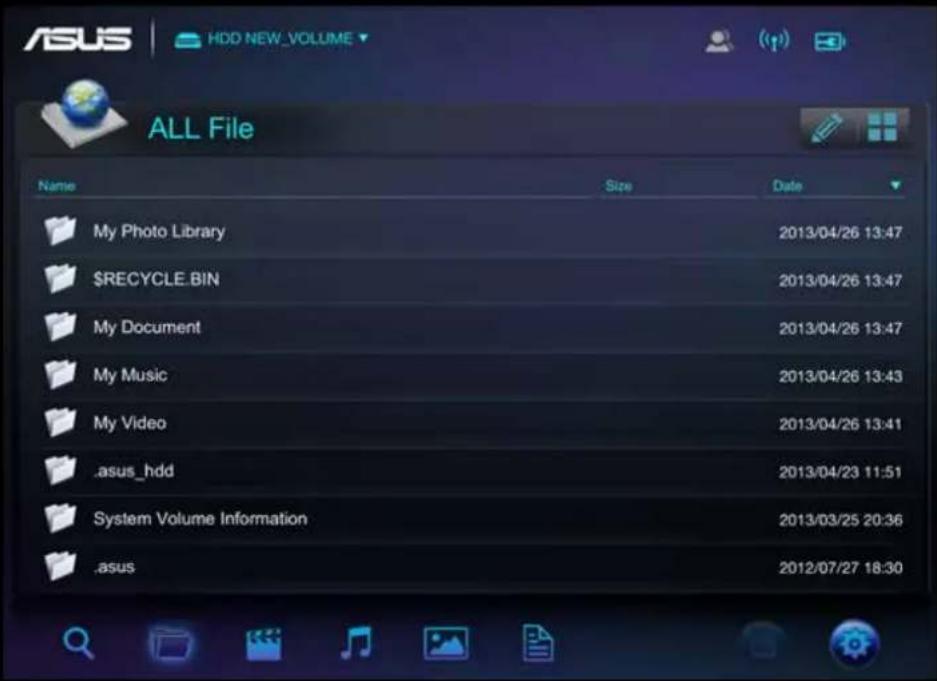Click the HDD drive icon in header
The height and width of the screenshot is (681, 937).
pyautogui.click(x=187, y=40)
